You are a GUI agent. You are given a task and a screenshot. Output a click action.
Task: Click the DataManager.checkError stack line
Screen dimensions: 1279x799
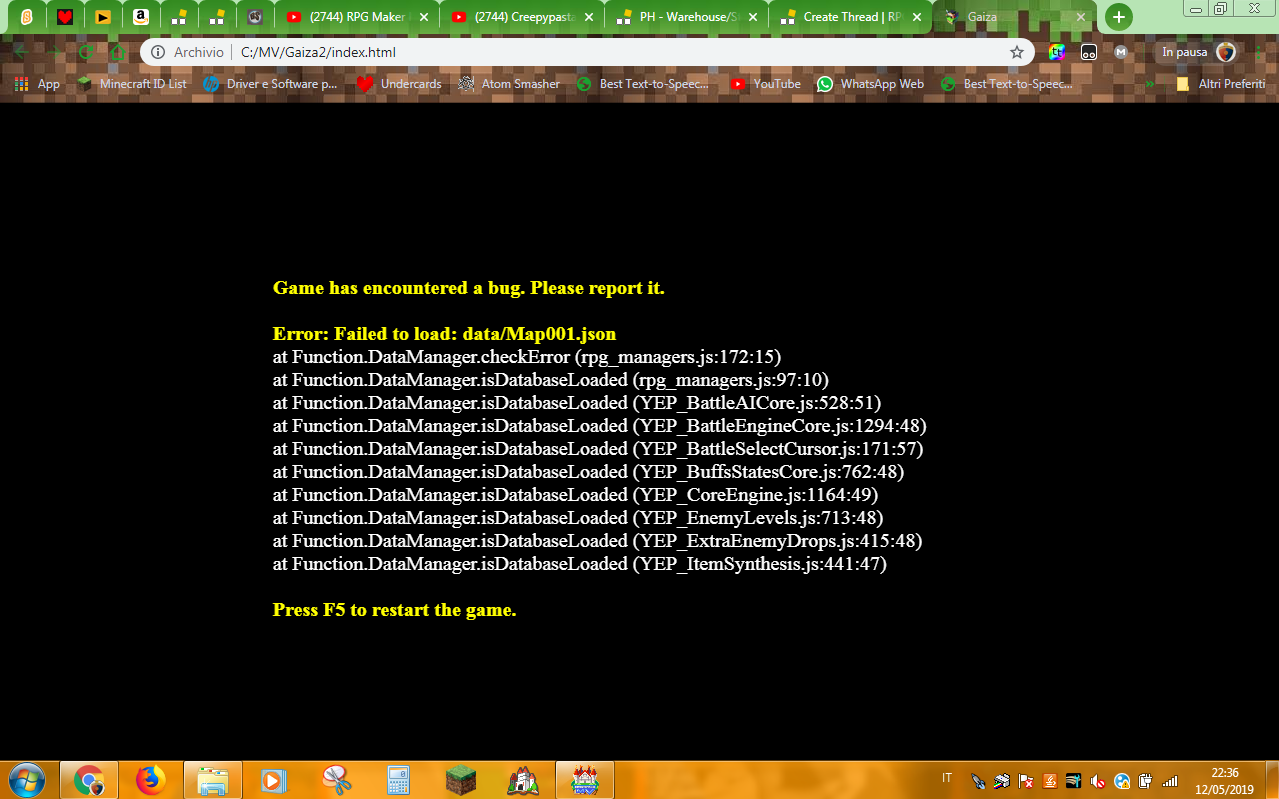[x=527, y=357]
